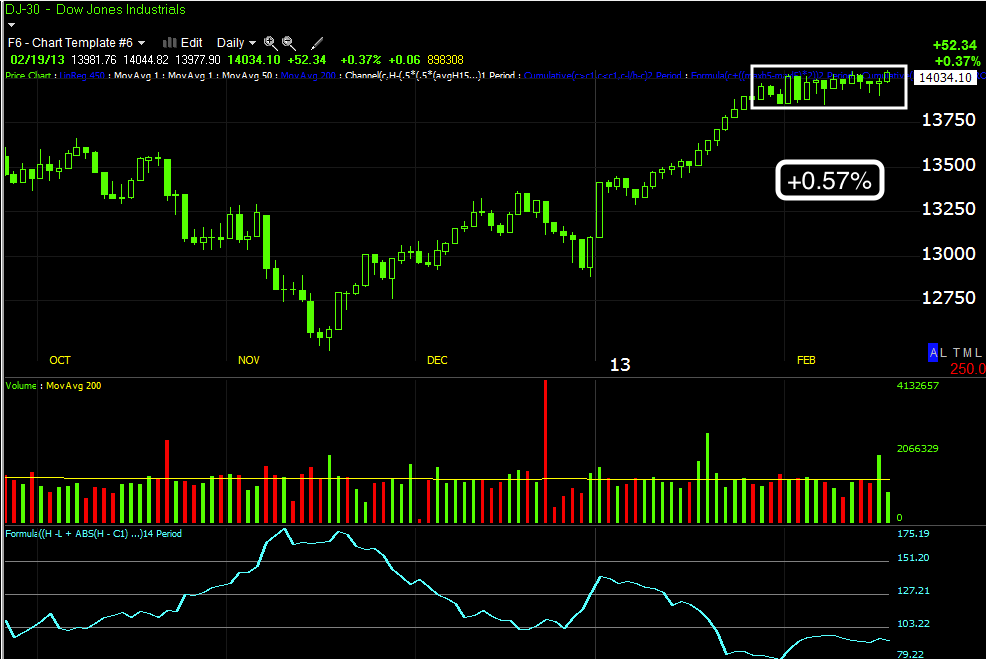Click the blue MovAvg 200 price indicator label

click(x=308, y=75)
